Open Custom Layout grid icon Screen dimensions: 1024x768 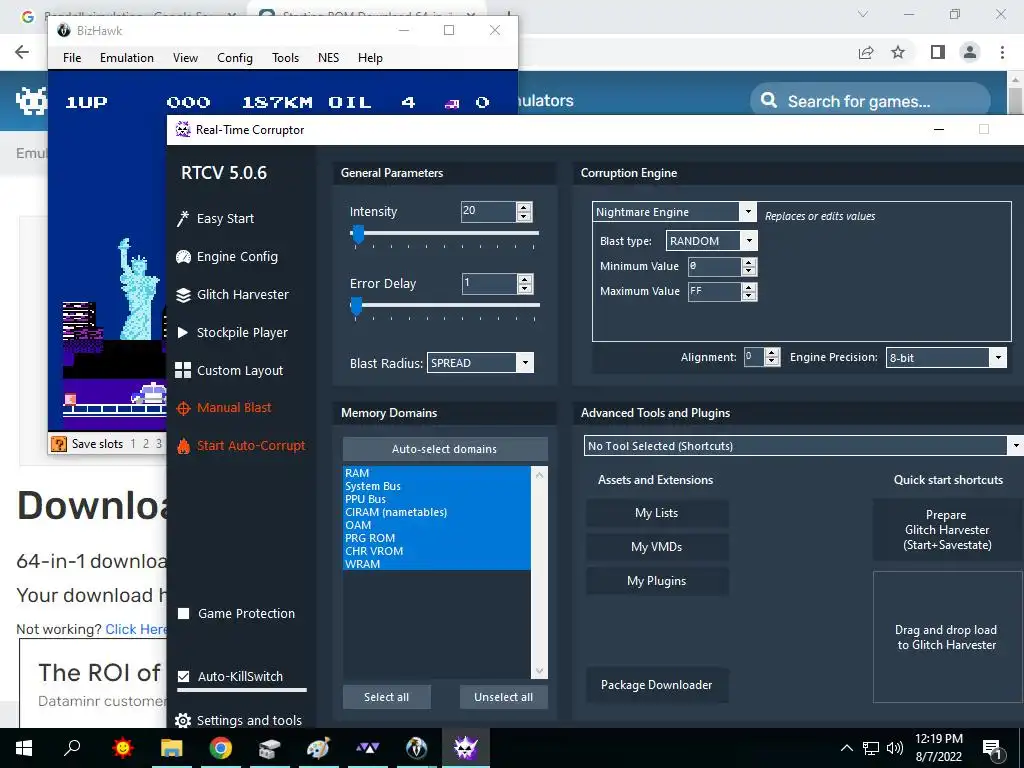(183, 370)
